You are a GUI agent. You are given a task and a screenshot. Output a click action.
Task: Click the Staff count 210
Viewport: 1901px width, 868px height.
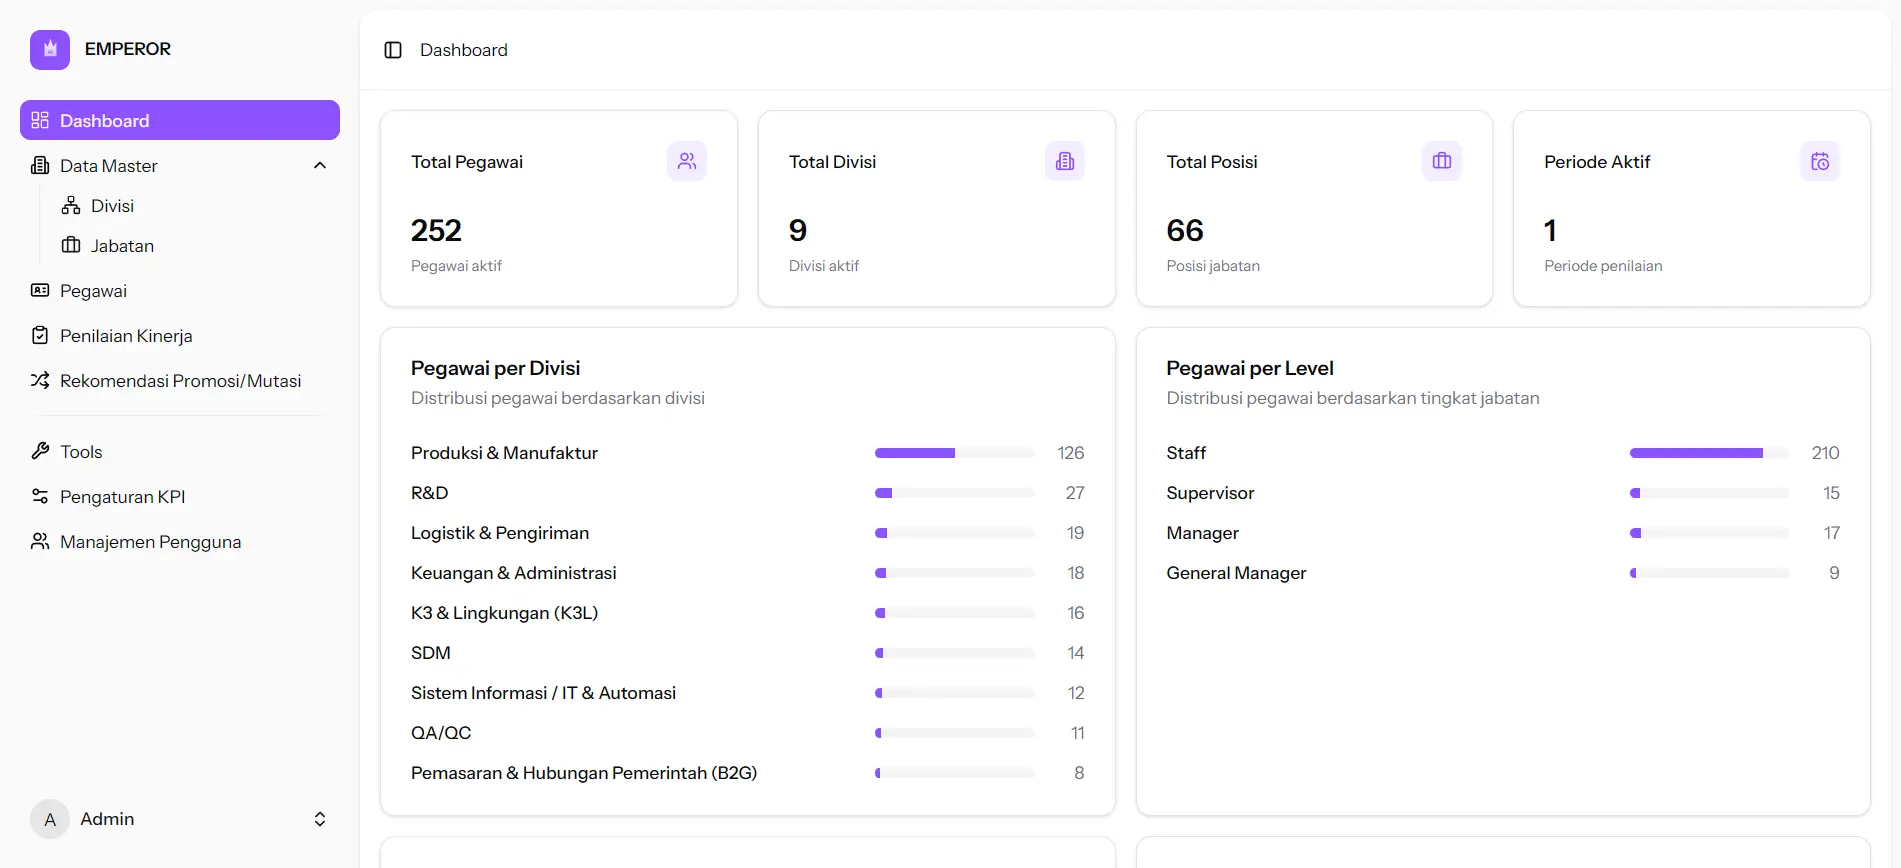point(1825,453)
